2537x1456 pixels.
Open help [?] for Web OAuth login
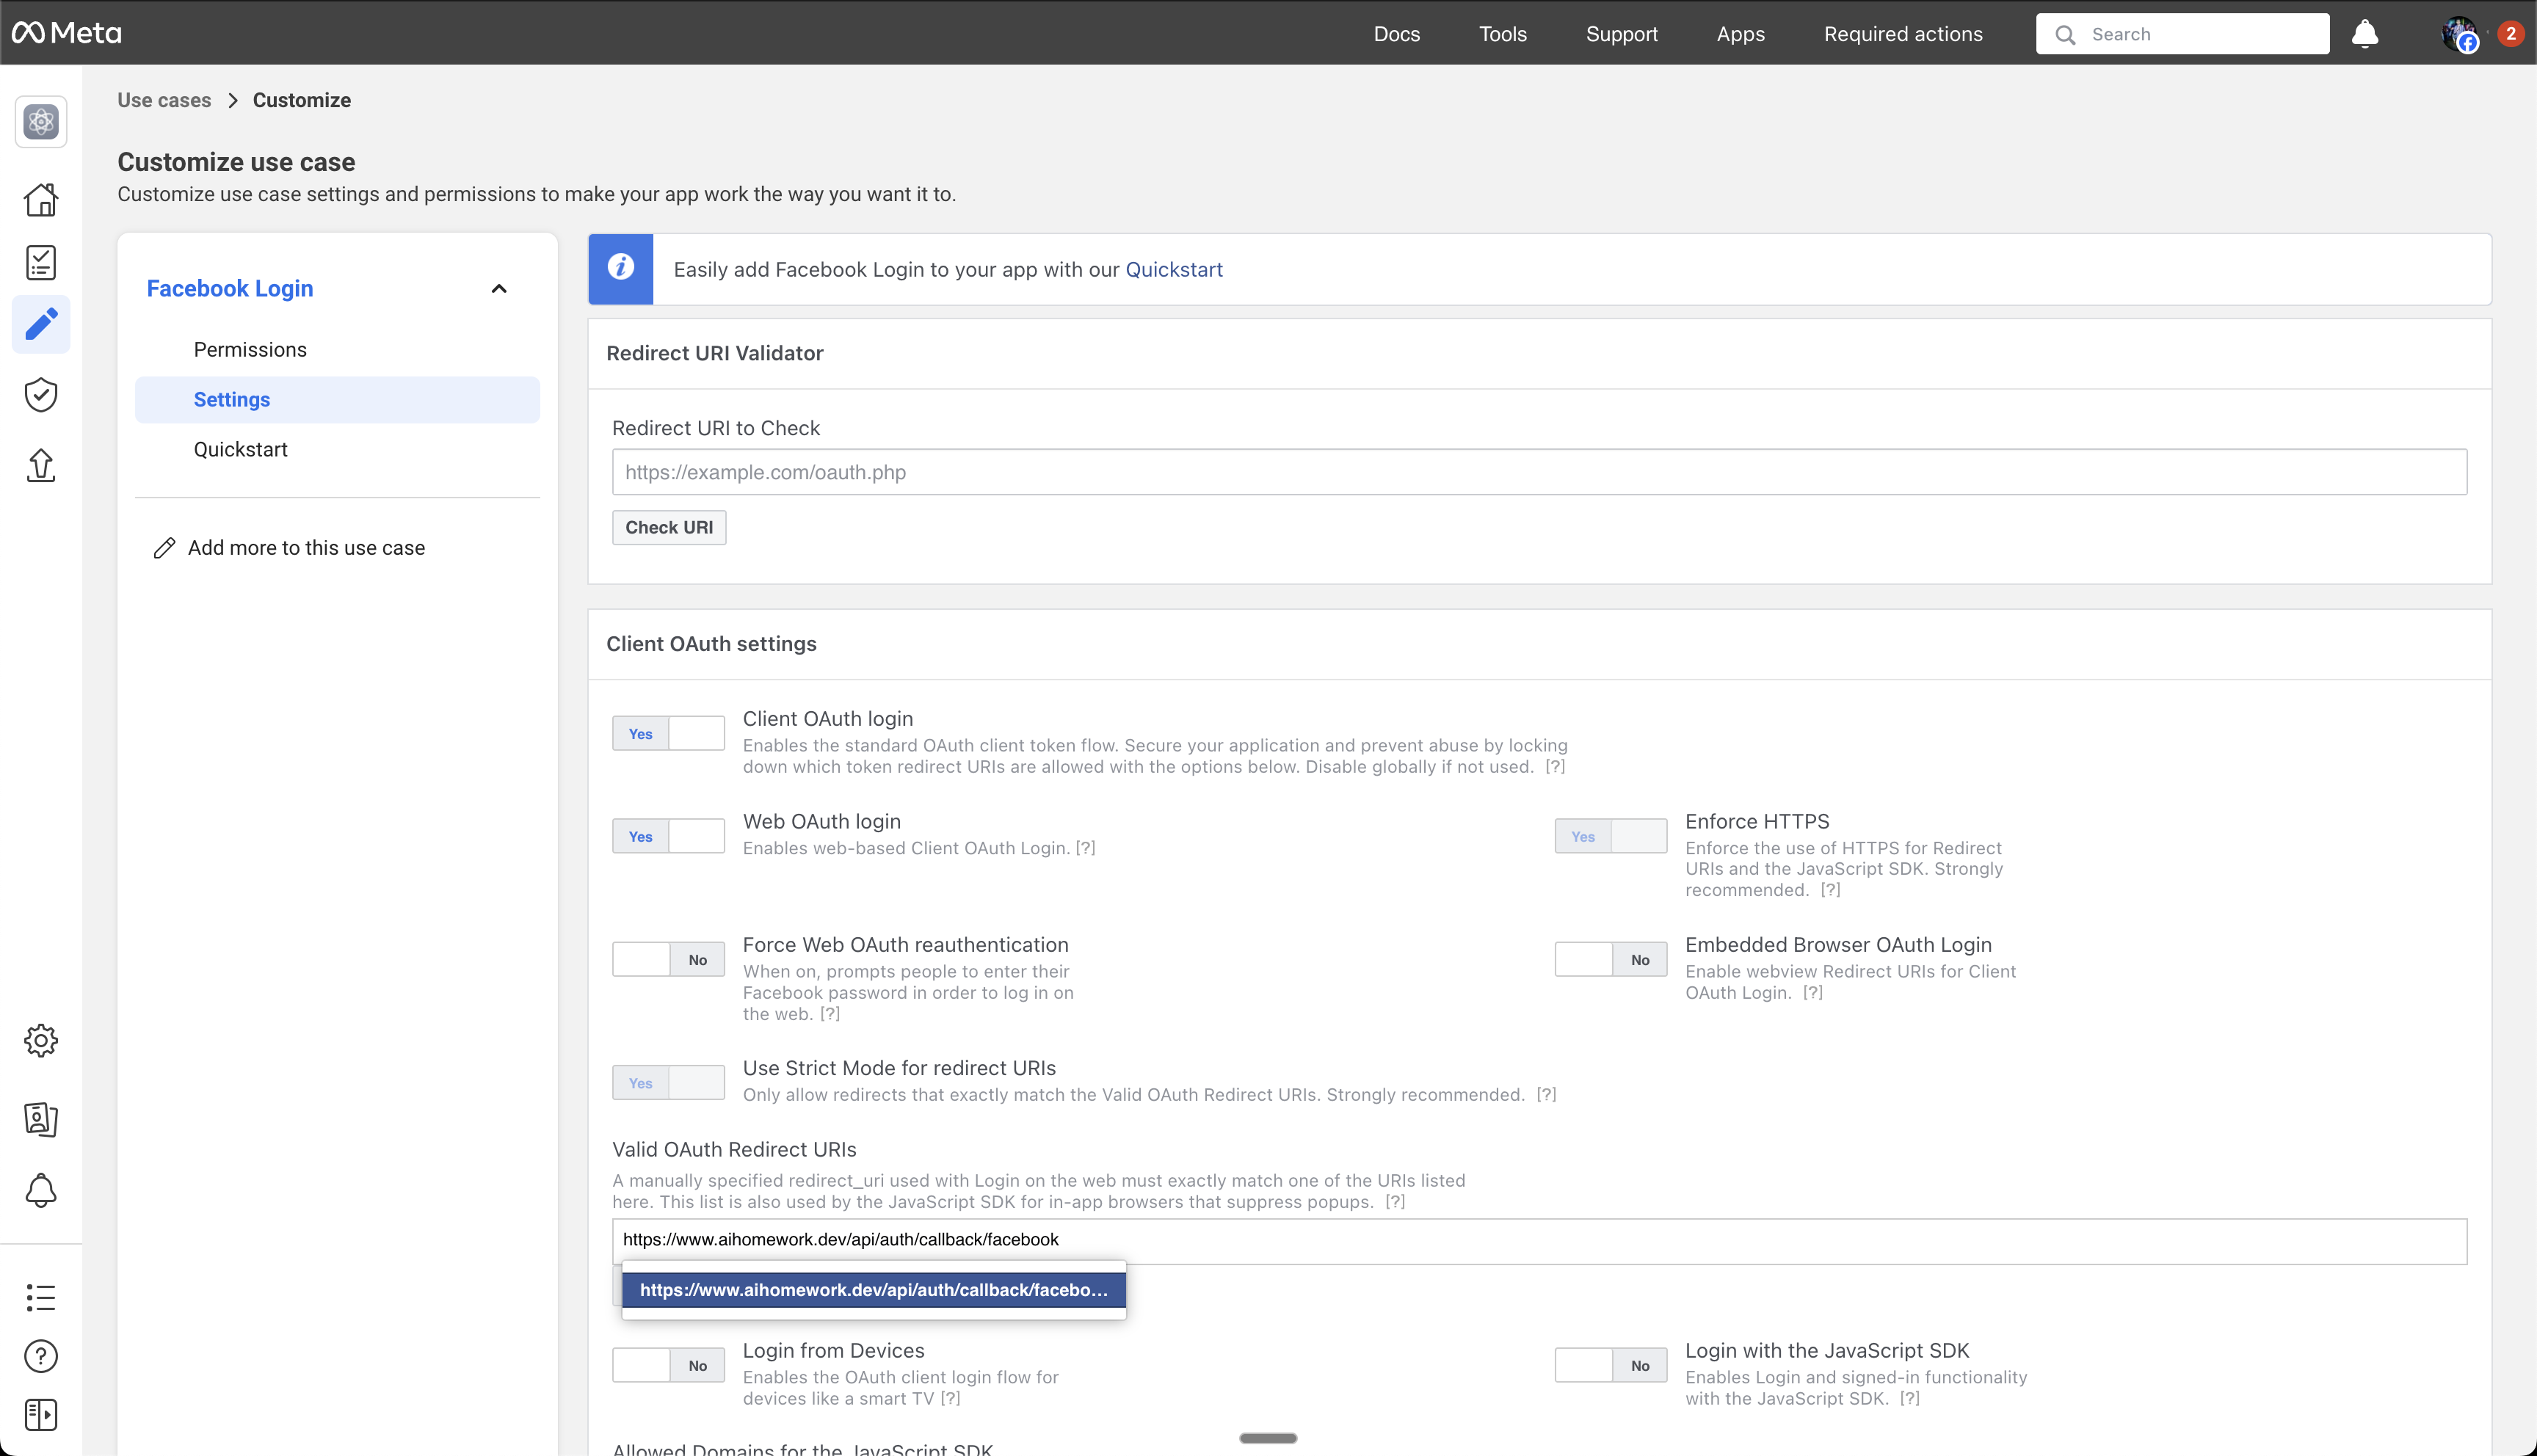coord(1085,848)
